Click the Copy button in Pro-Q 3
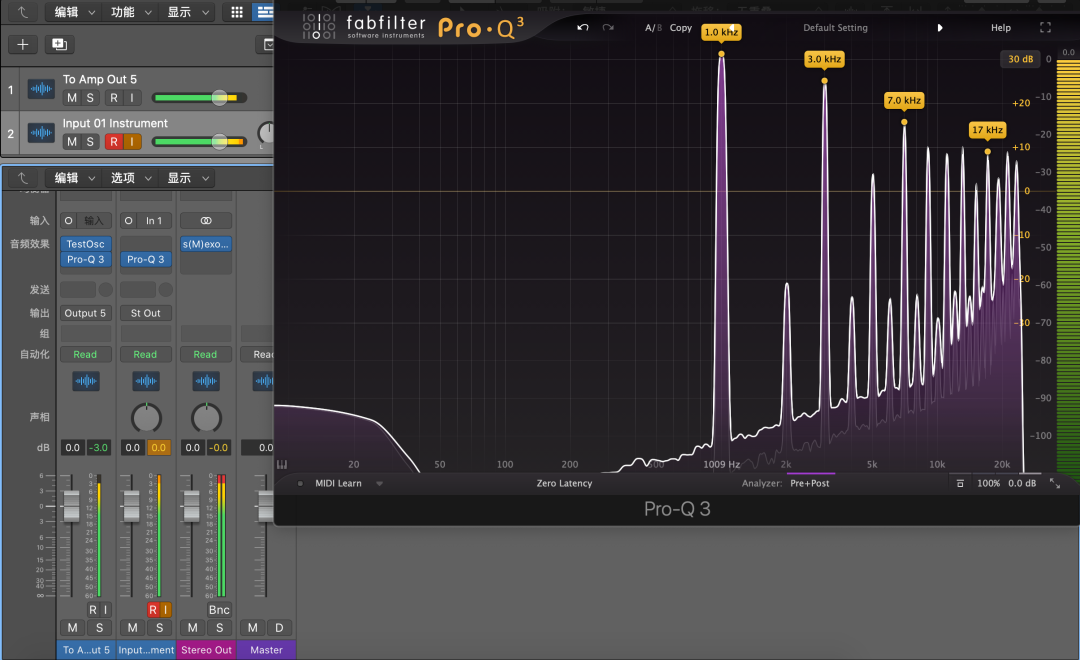This screenshot has width=1080, height=660. click(681, 28)
